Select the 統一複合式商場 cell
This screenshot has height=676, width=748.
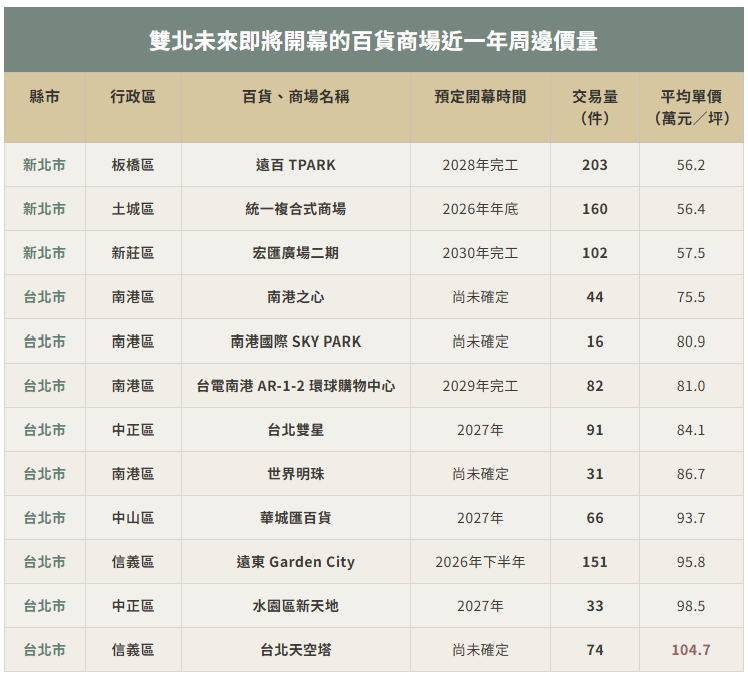[296, 209]
